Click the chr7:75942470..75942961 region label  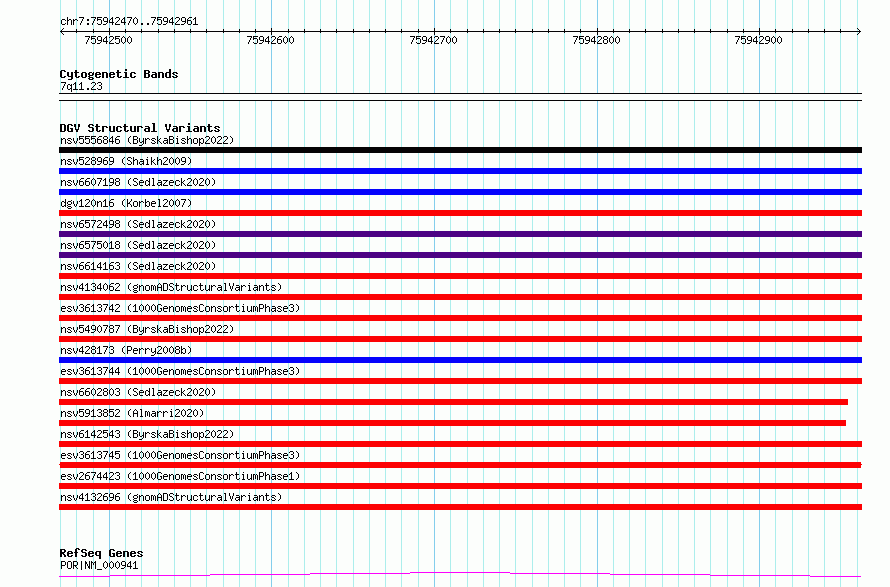pos(129,22)
